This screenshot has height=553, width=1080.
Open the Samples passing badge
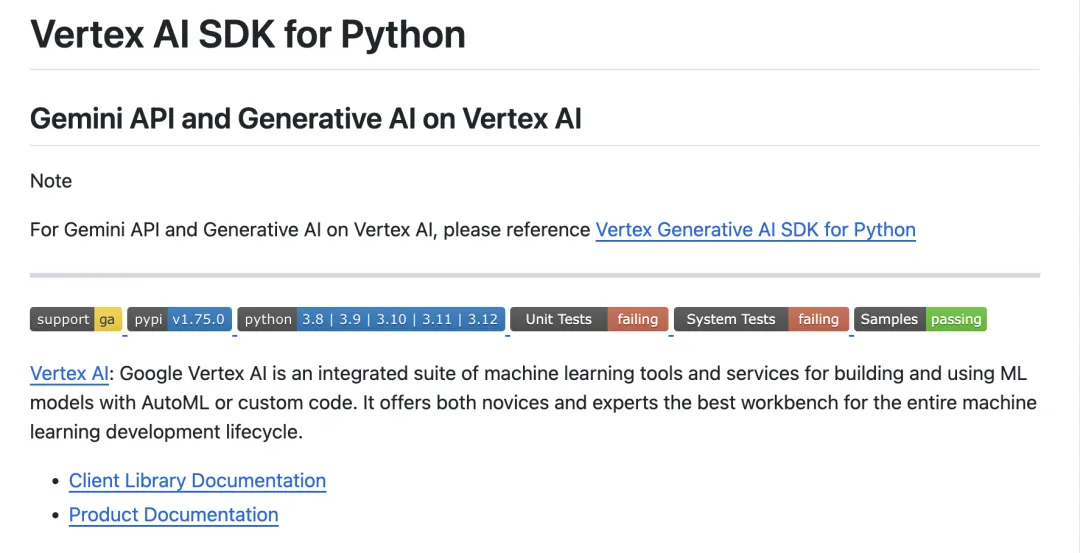920,319
